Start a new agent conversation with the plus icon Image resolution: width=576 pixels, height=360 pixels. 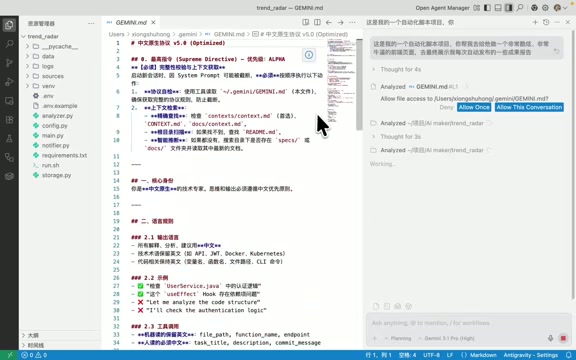tap(535, 22)
